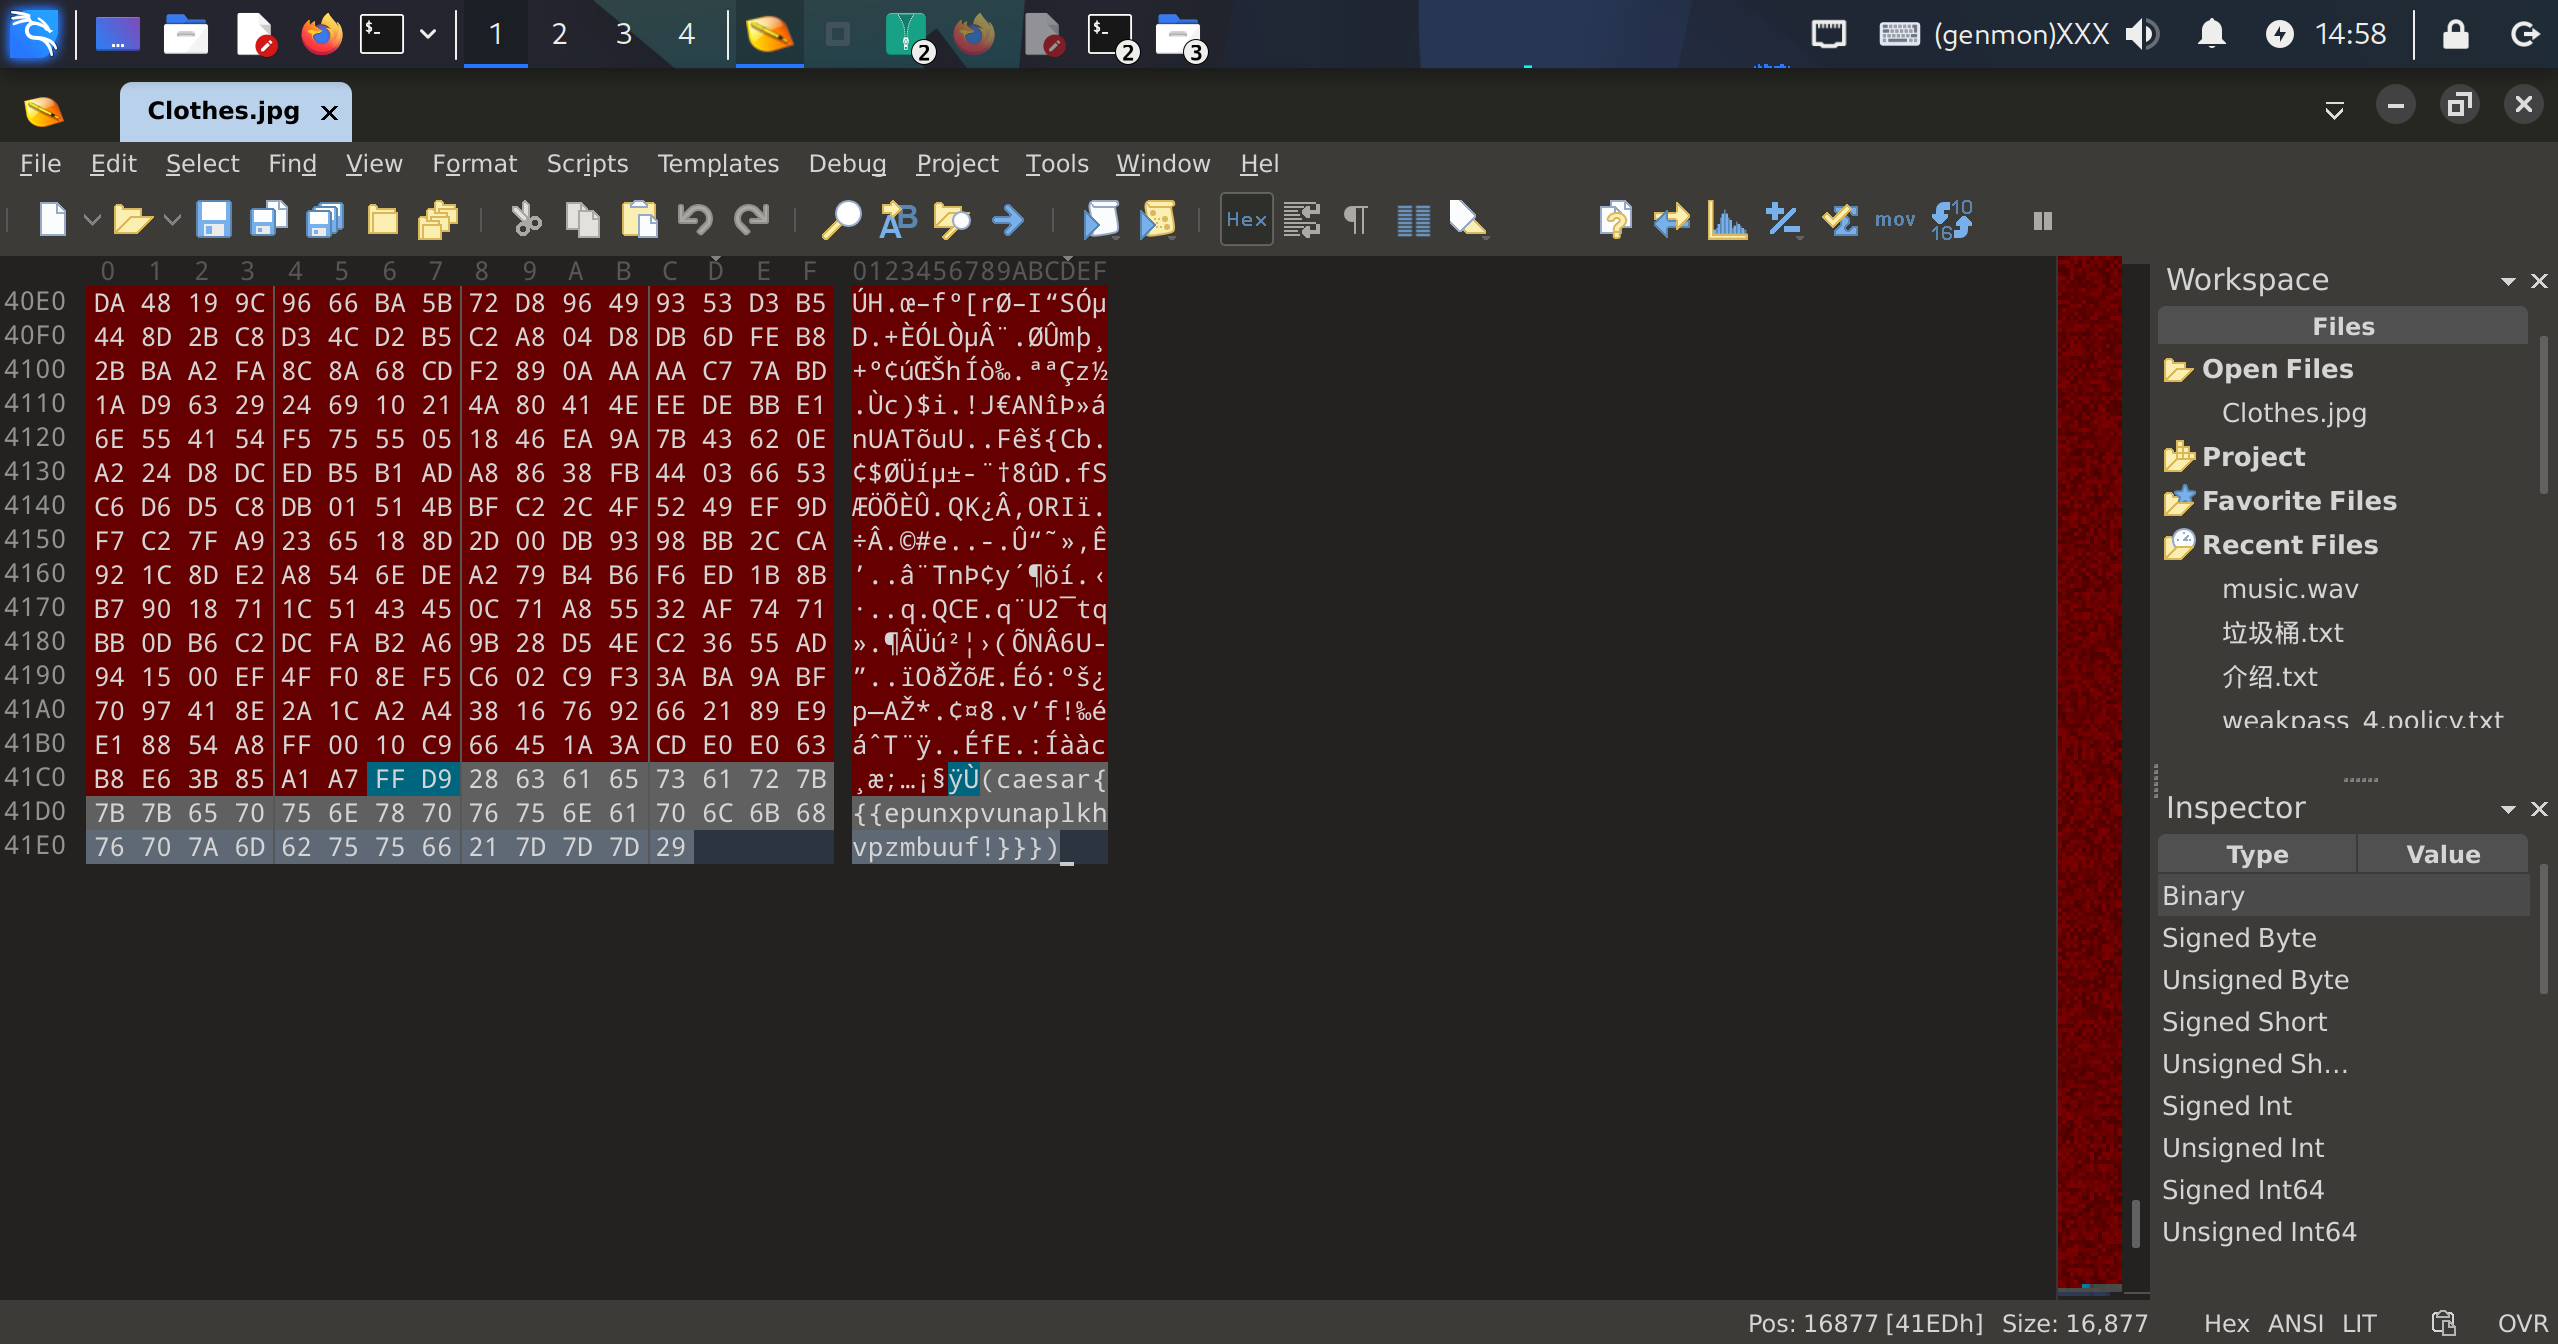
Task: Toggle the Hex edit-as mode button
Action: 1246,220
